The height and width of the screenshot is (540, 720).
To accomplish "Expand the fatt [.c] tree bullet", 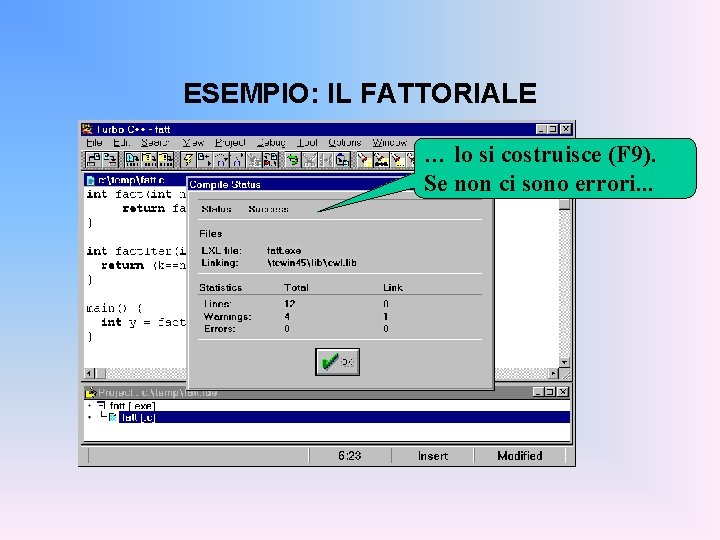I will click(90, 417).
